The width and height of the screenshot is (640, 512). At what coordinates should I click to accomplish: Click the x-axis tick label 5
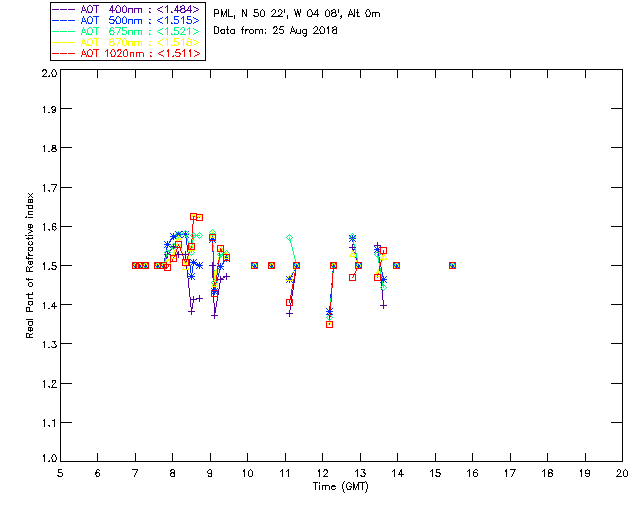[x=60, y=473]
